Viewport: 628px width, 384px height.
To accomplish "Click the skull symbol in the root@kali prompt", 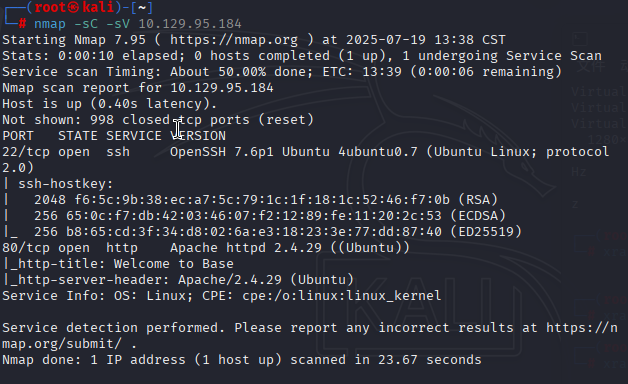I will (73, 8).
